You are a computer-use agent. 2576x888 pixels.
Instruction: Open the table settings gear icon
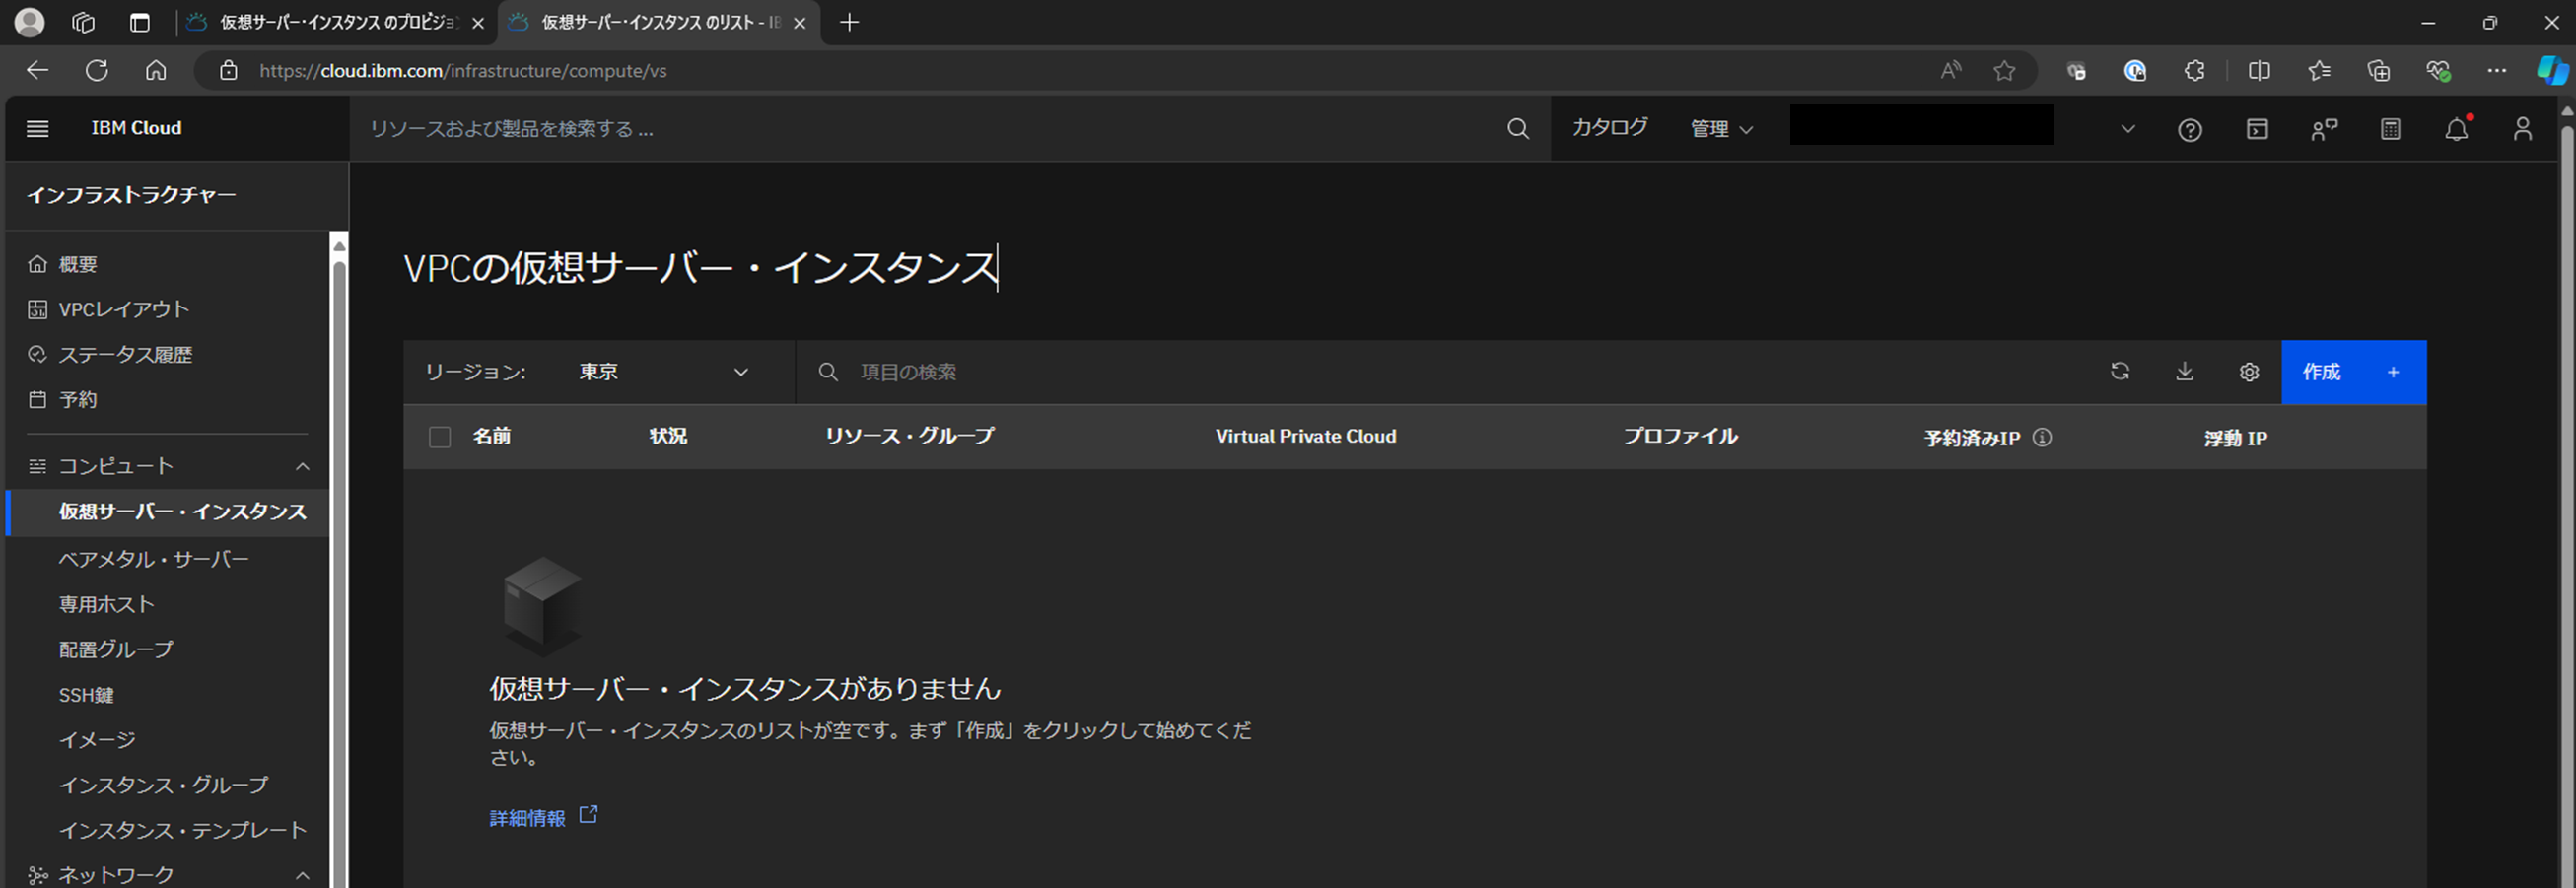click(x=2249, y=372)
